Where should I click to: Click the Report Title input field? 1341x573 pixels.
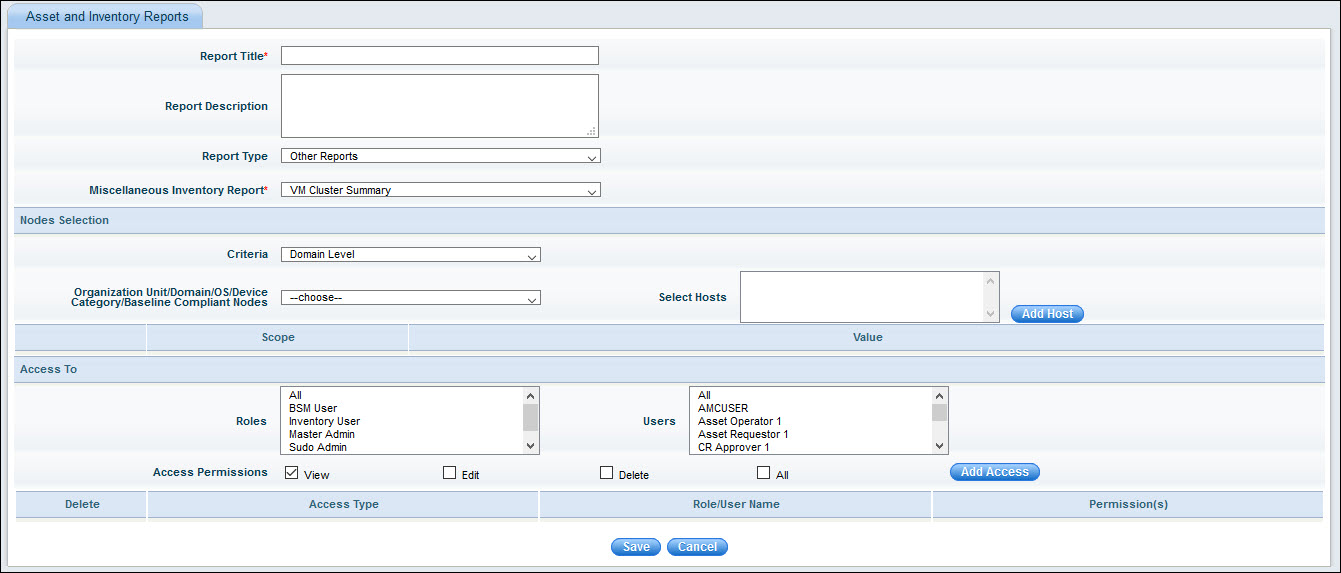click(440, 56)
